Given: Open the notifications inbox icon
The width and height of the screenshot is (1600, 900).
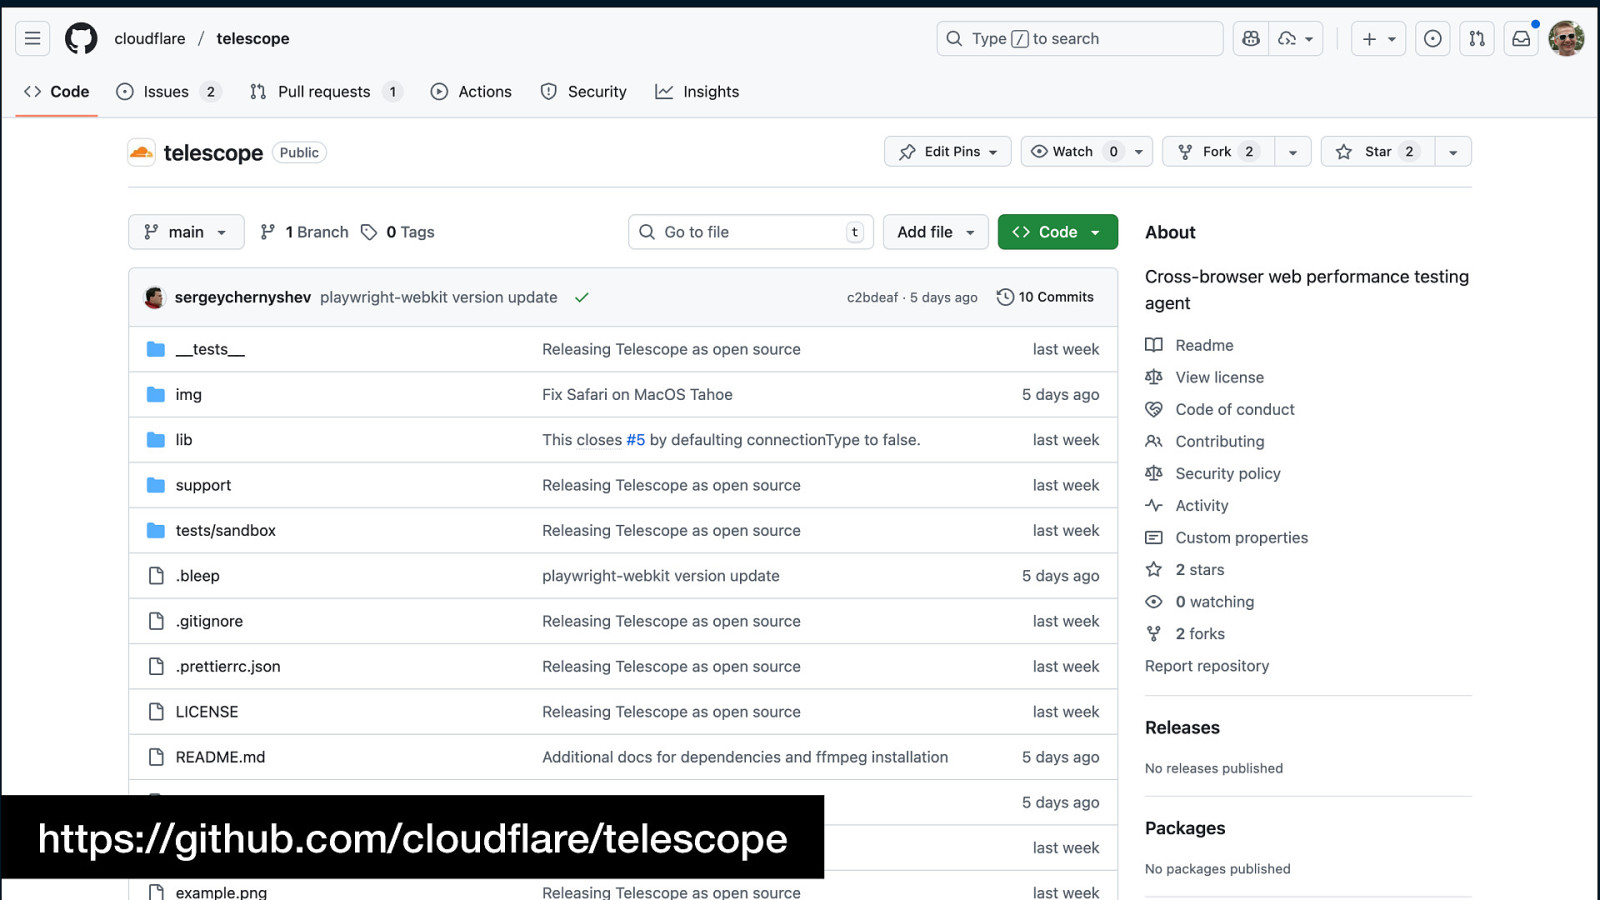Looking at the screenshot, I should click(1521, 39).
